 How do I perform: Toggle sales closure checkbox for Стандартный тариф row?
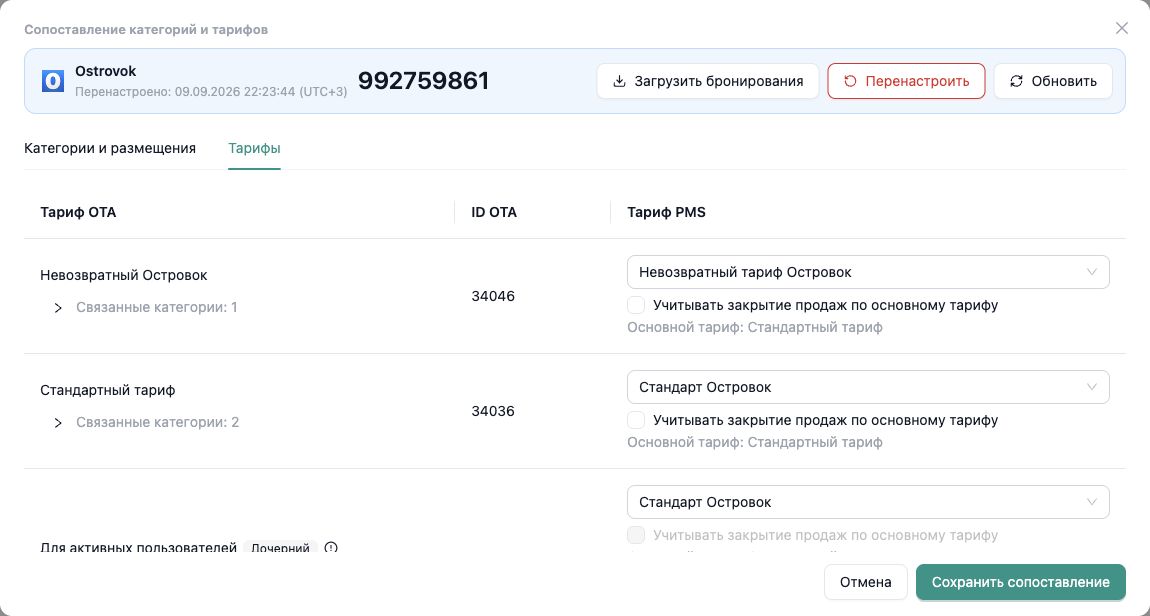click(636, 420)
